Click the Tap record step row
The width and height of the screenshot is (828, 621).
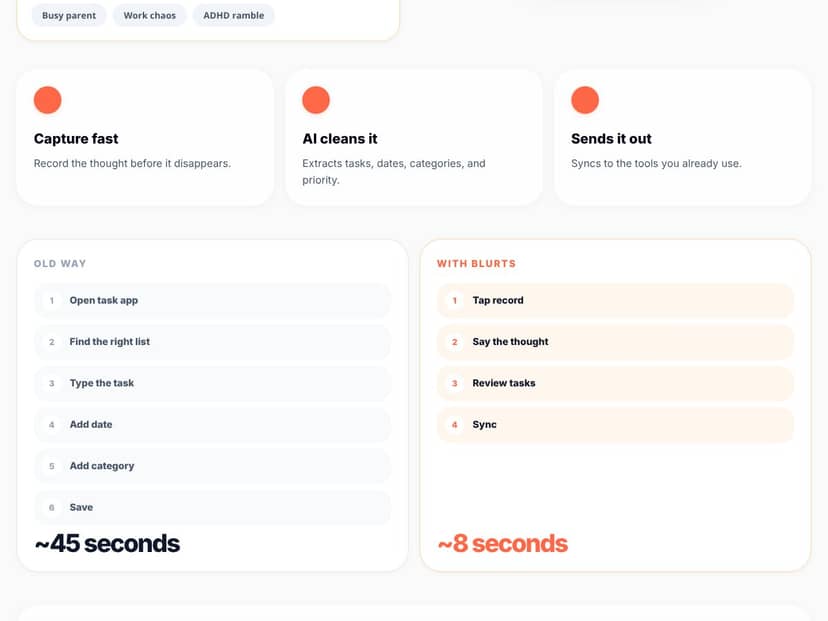[615, 300]
